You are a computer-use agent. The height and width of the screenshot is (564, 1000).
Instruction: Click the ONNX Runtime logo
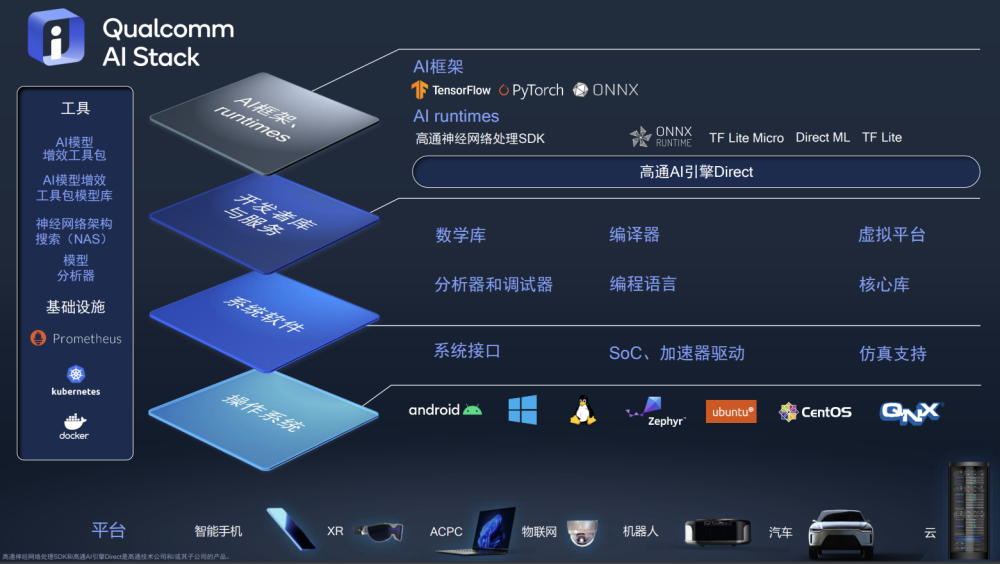coord(661,137)
